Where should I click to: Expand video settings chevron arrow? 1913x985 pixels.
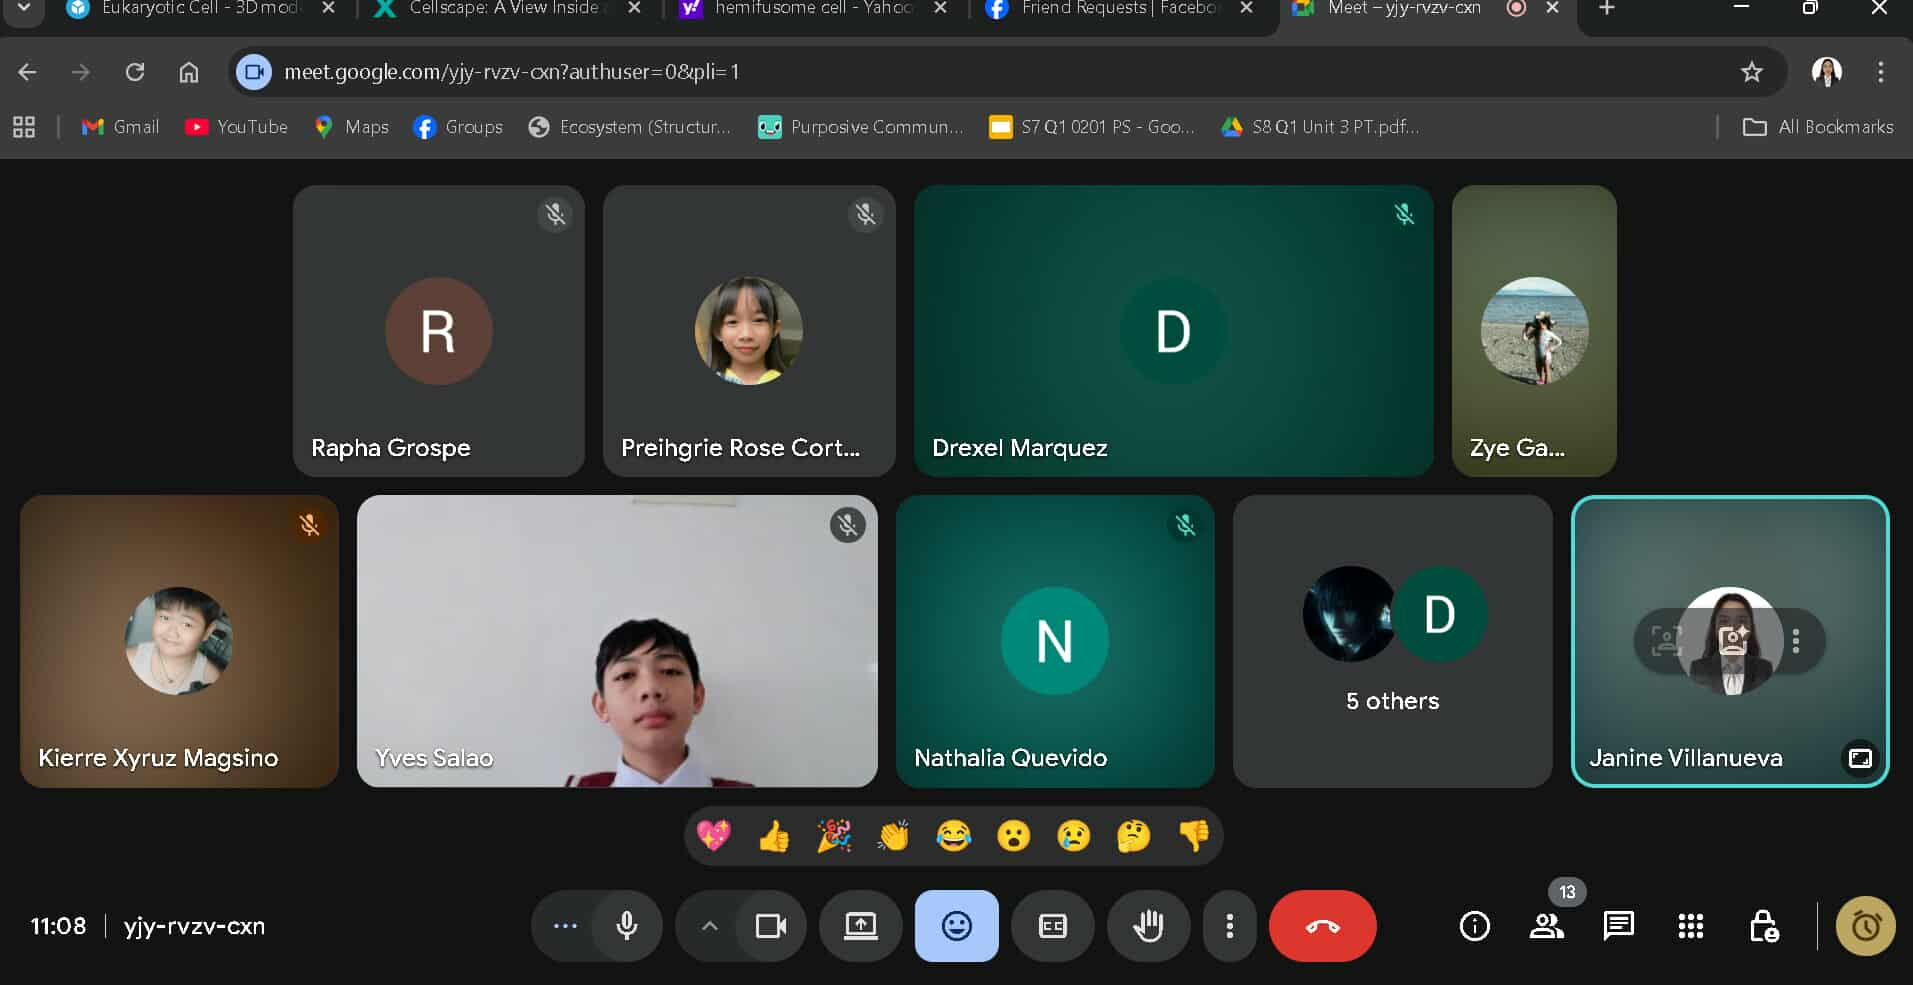coord(709,926)
